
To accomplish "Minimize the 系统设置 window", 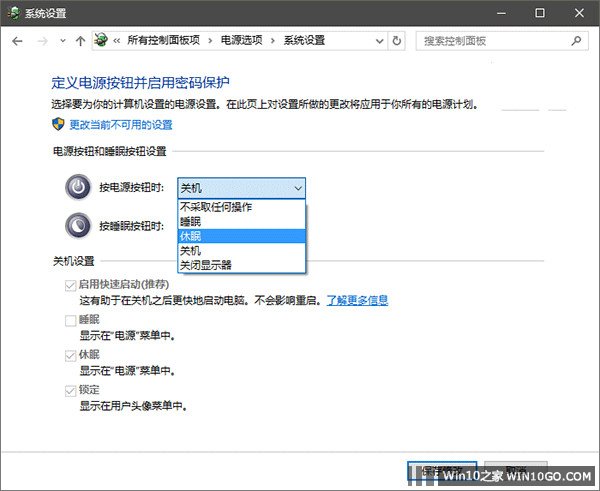I will click(x=501, y=13).
